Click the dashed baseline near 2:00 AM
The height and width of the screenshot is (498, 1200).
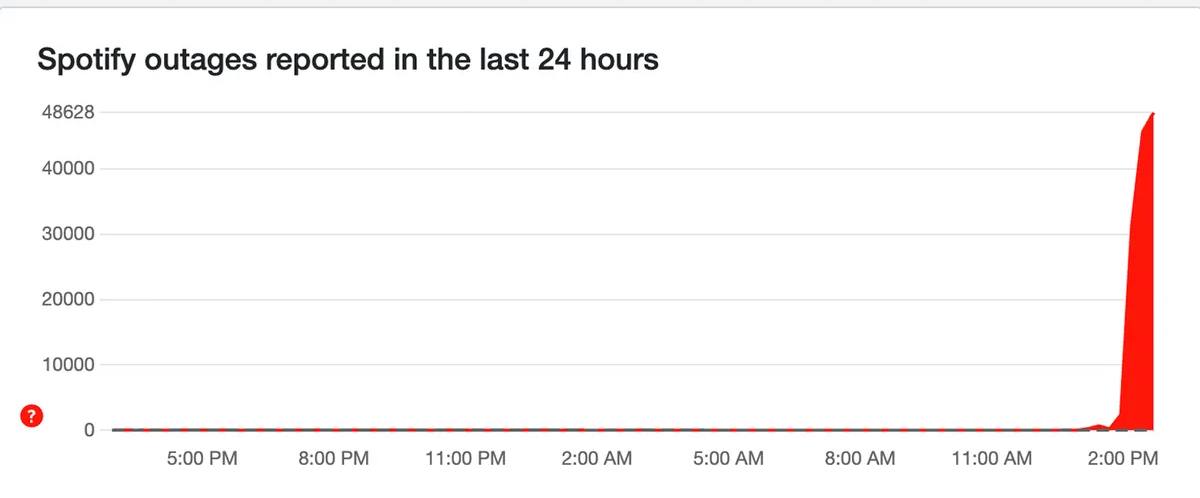[596, 430]
